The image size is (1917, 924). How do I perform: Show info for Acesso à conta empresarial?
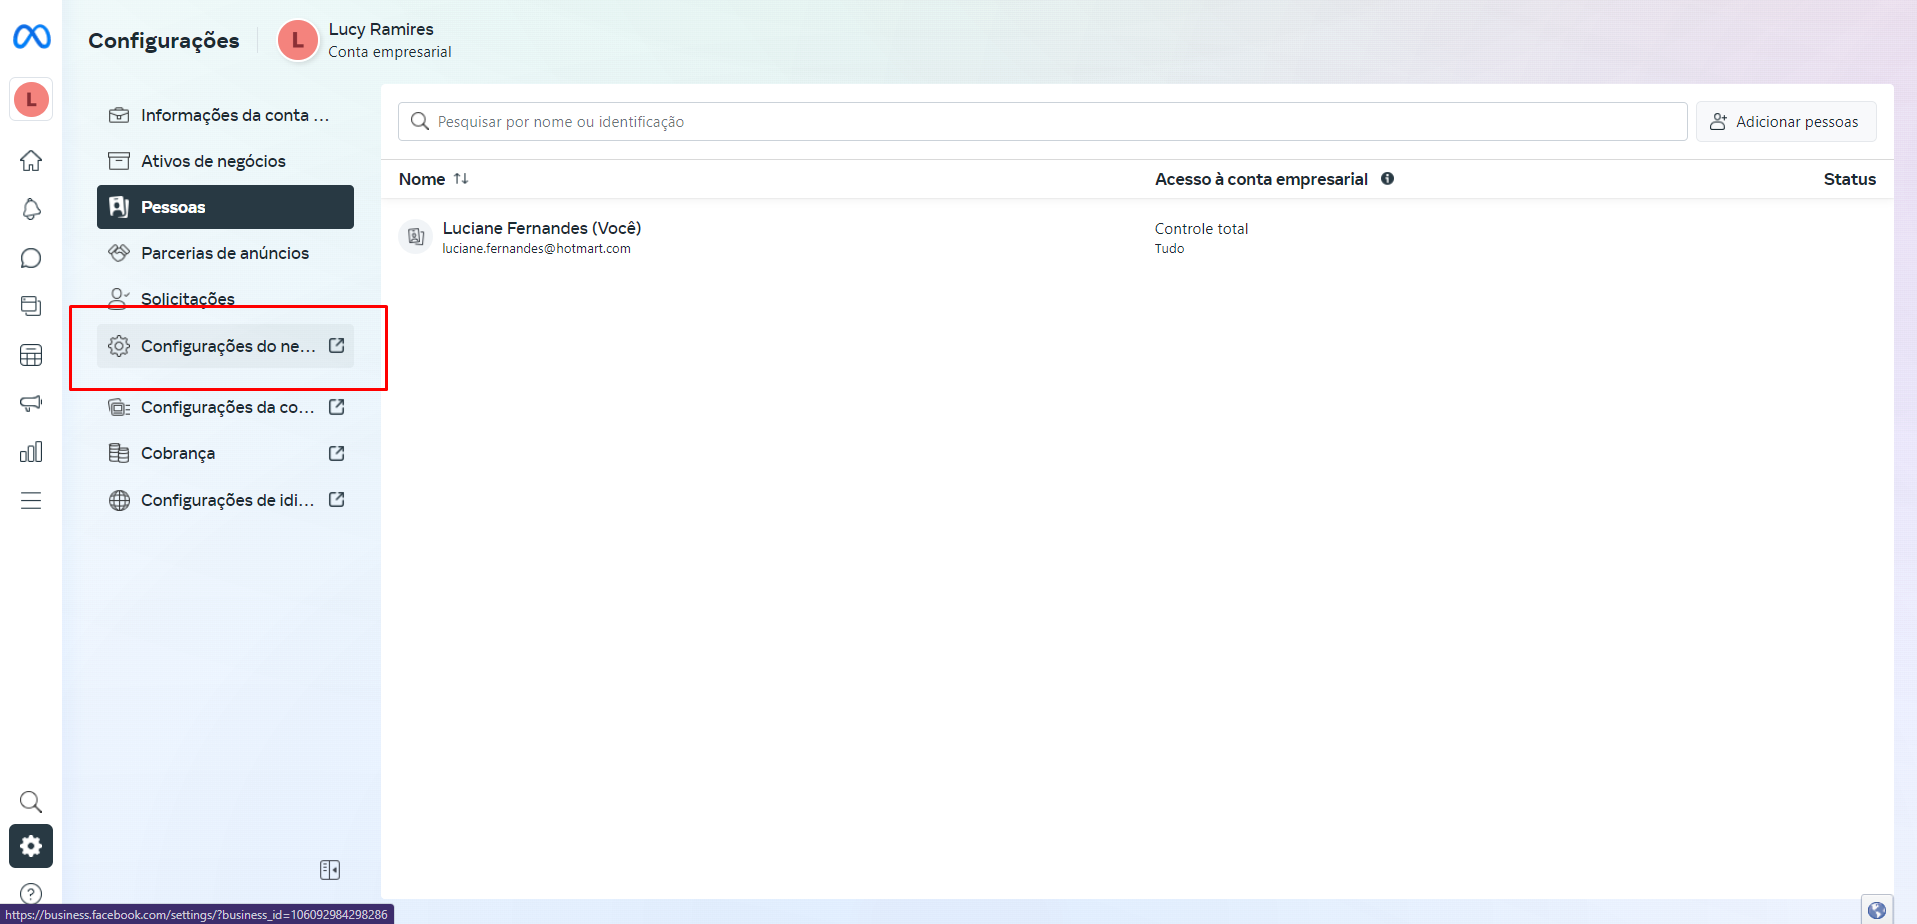(1387, 179)
